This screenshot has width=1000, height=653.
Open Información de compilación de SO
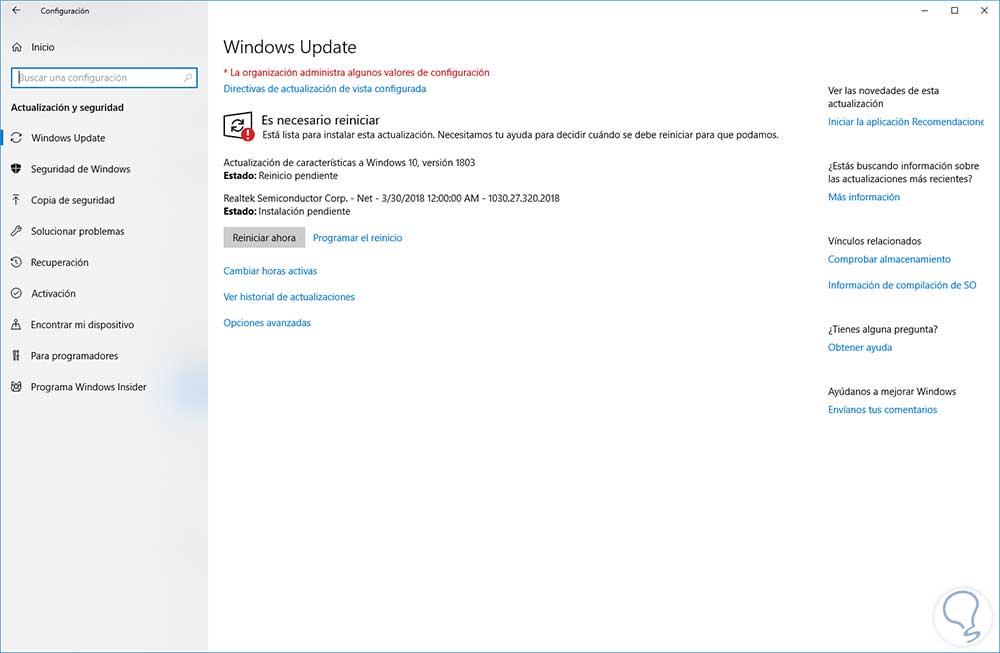pyautogui.click(x=902, y=286)
